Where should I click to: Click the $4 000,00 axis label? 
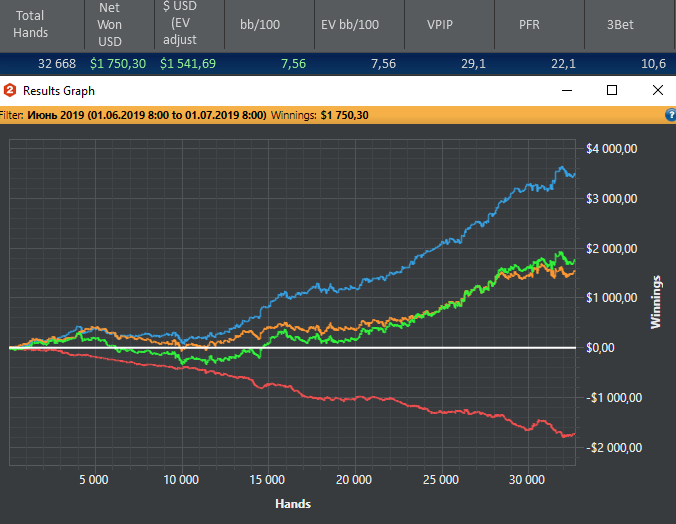coord(611,149)
